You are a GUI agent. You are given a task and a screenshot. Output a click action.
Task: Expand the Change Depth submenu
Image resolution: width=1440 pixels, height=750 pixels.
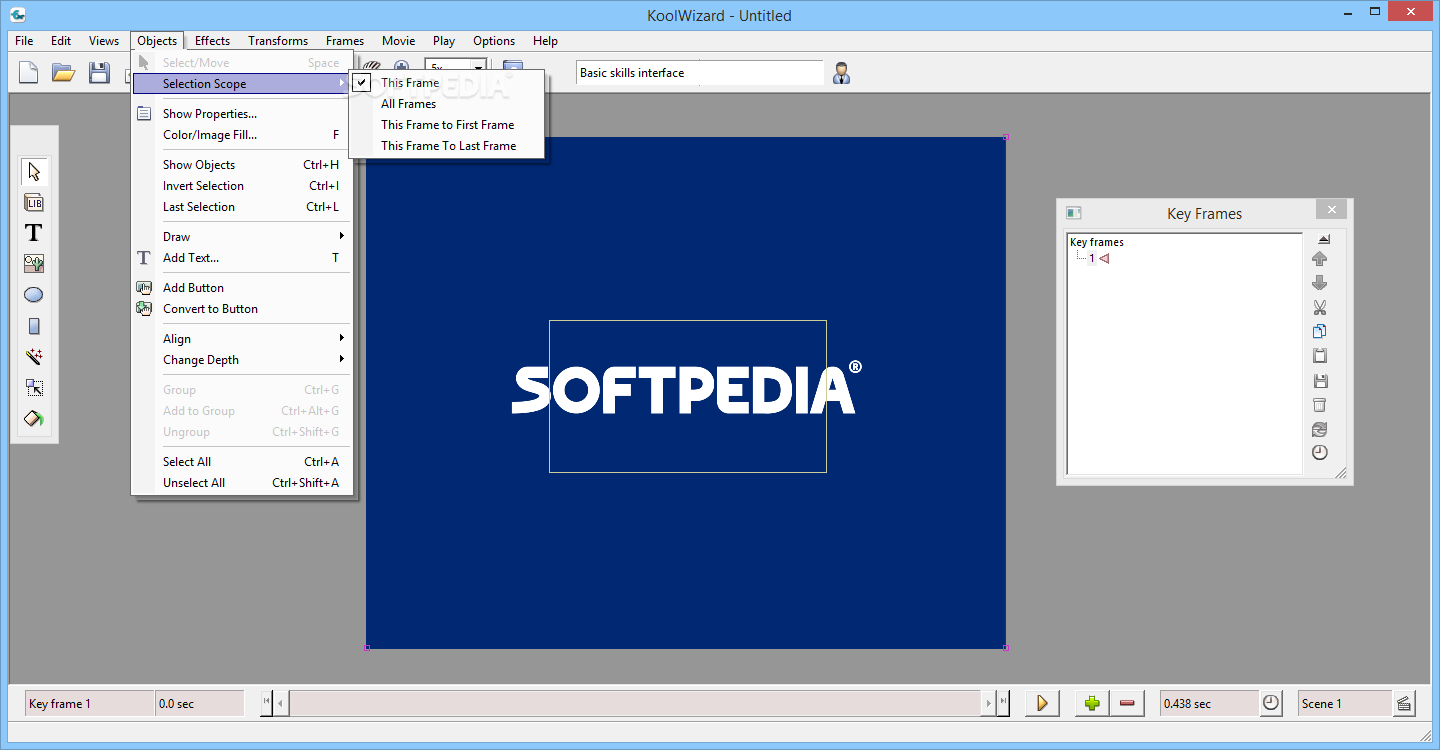(241, 360)
